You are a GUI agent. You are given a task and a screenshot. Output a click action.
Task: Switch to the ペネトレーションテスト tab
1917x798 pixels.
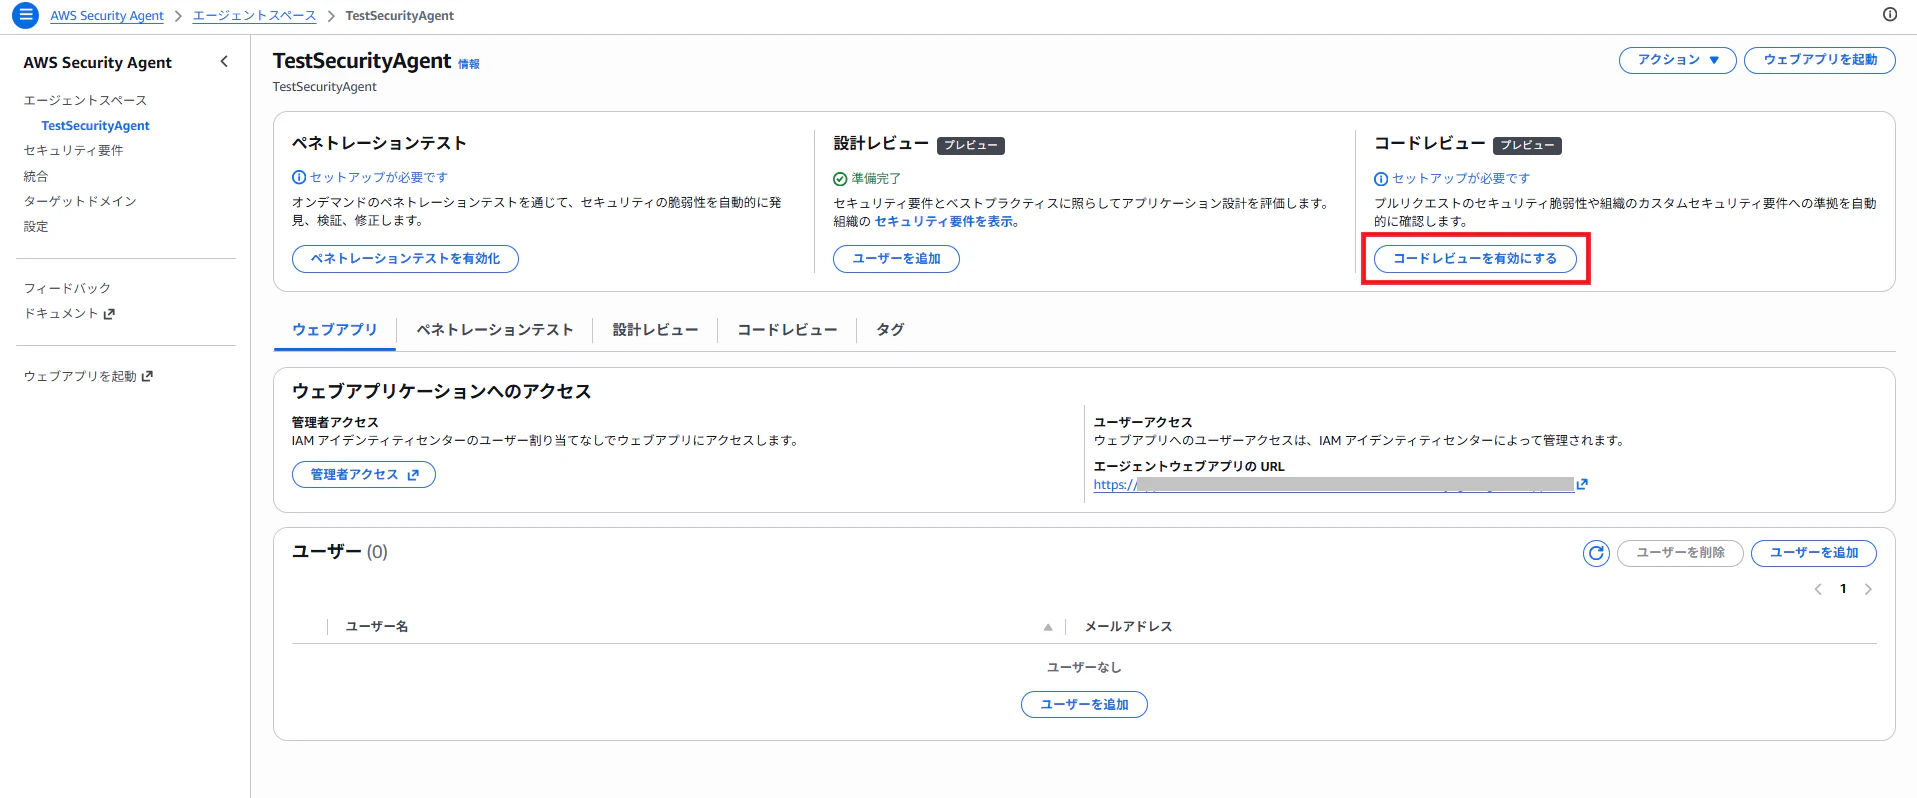[x=495, y=330]
